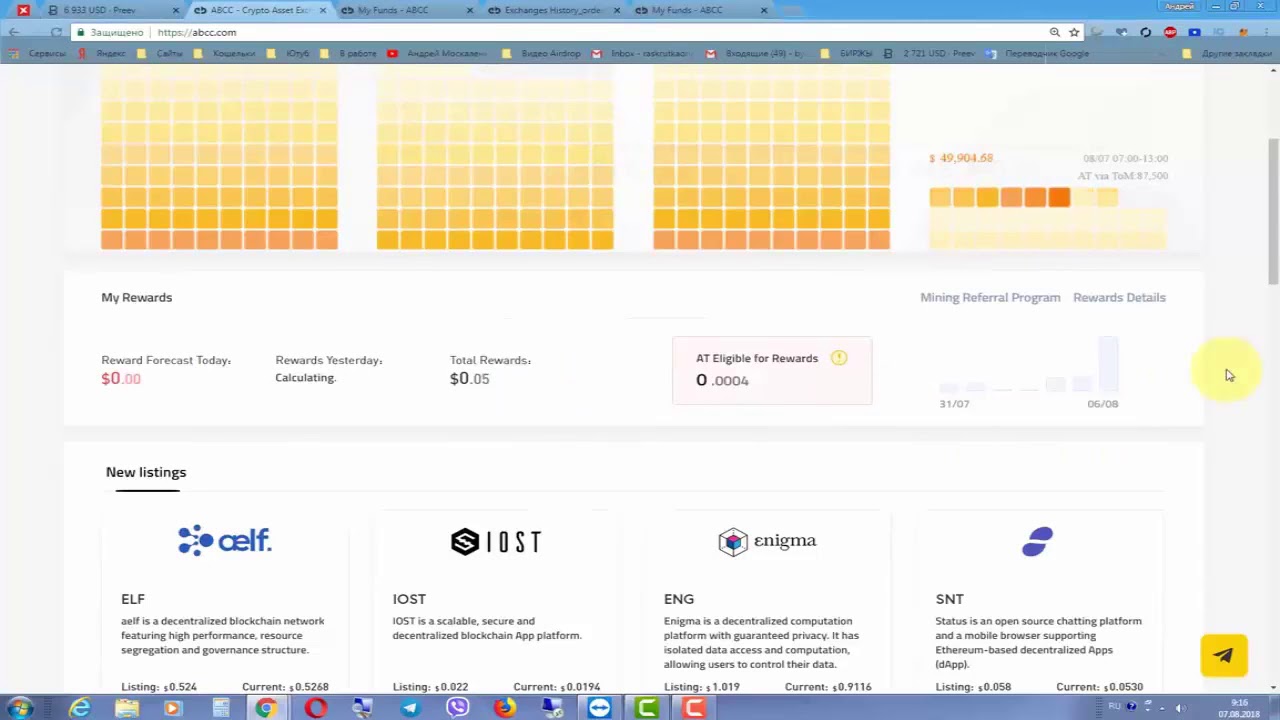Open the Кошельки bookmarks folder
This screenshot has width=1280, height=720.
pos(225,53)
